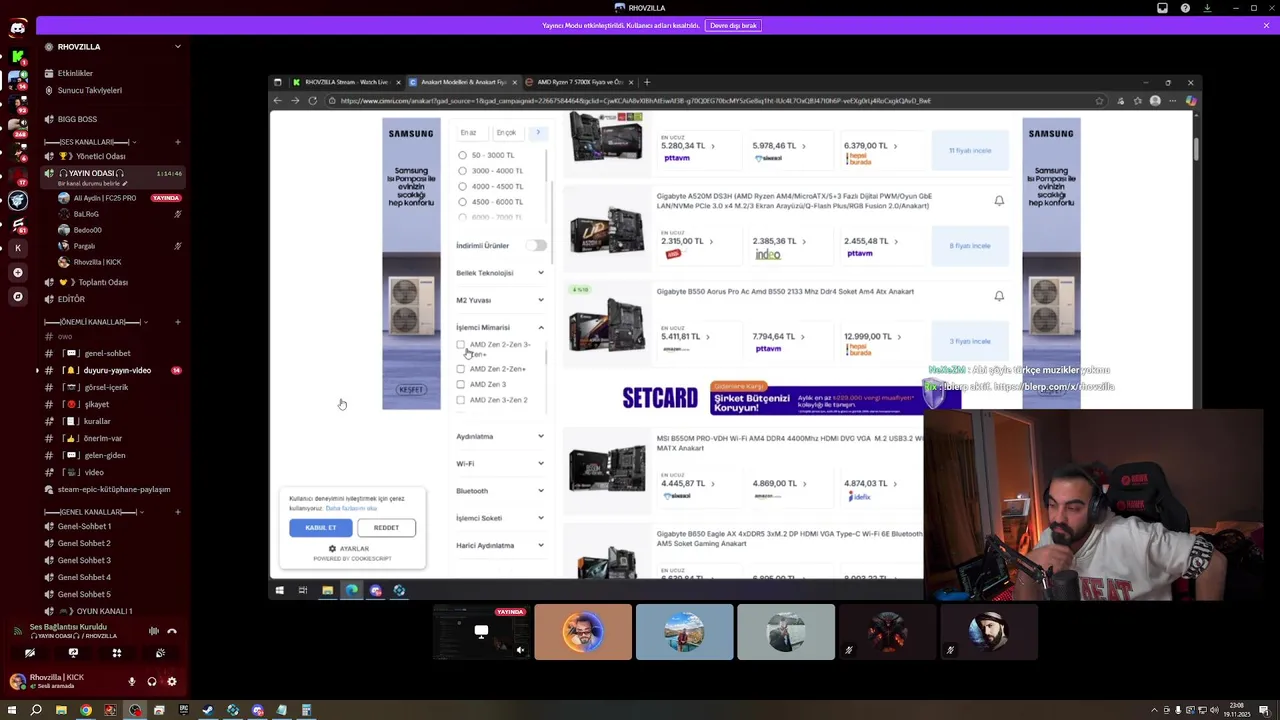The image size is (1280, 720).
Task: Go back in the streamed browser
Action: click(278, 101)
